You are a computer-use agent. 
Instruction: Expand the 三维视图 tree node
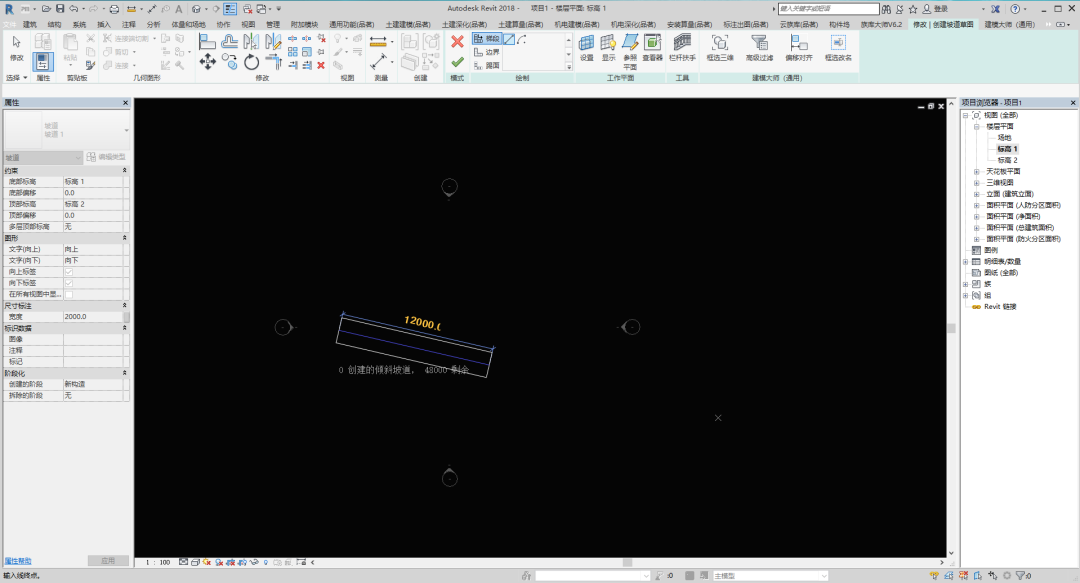point(976,183)
